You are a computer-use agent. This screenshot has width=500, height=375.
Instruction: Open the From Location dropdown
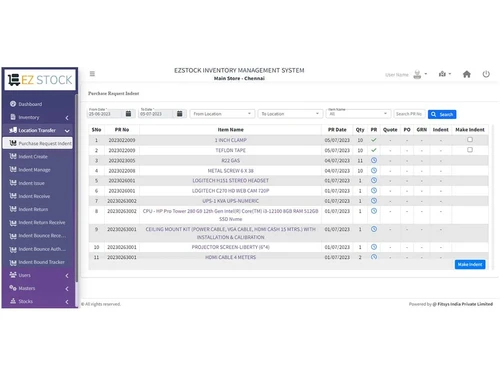(x=222, y=114)
